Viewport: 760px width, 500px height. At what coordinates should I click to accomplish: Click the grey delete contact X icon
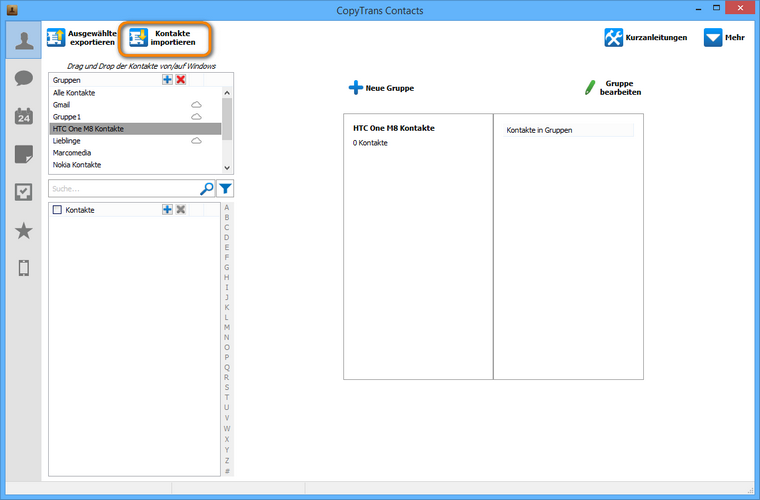coord(181,209)
